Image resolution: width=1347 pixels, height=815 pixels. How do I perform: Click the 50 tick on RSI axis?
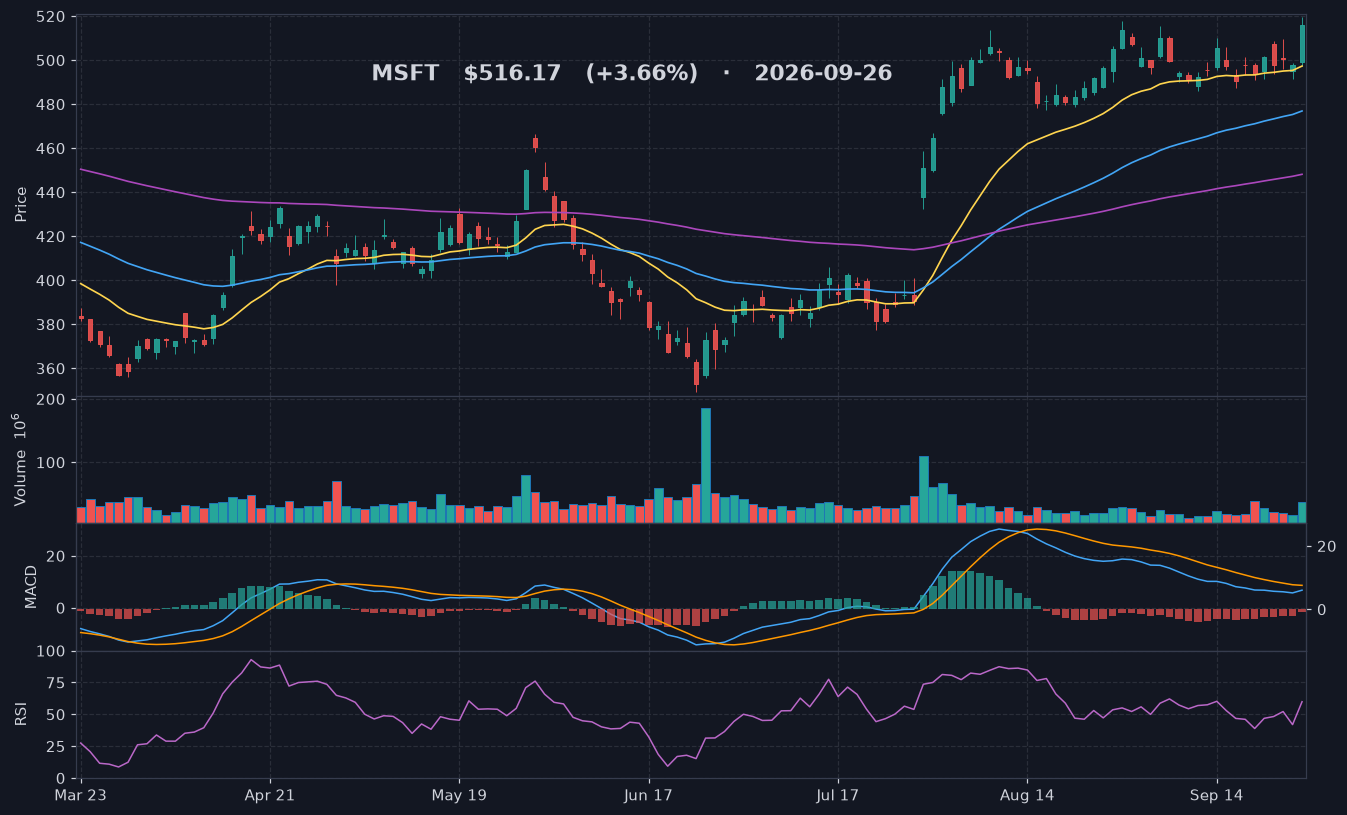[x=58, y=715]
